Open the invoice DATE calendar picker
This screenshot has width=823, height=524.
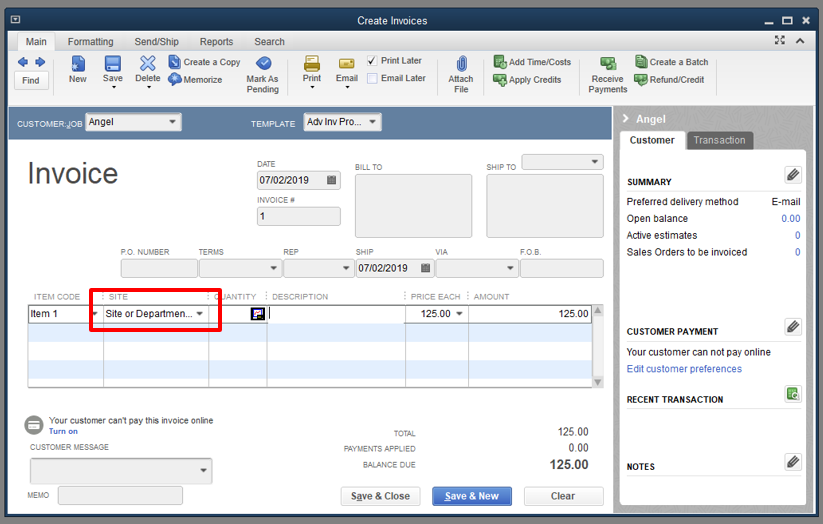[331, 180]
